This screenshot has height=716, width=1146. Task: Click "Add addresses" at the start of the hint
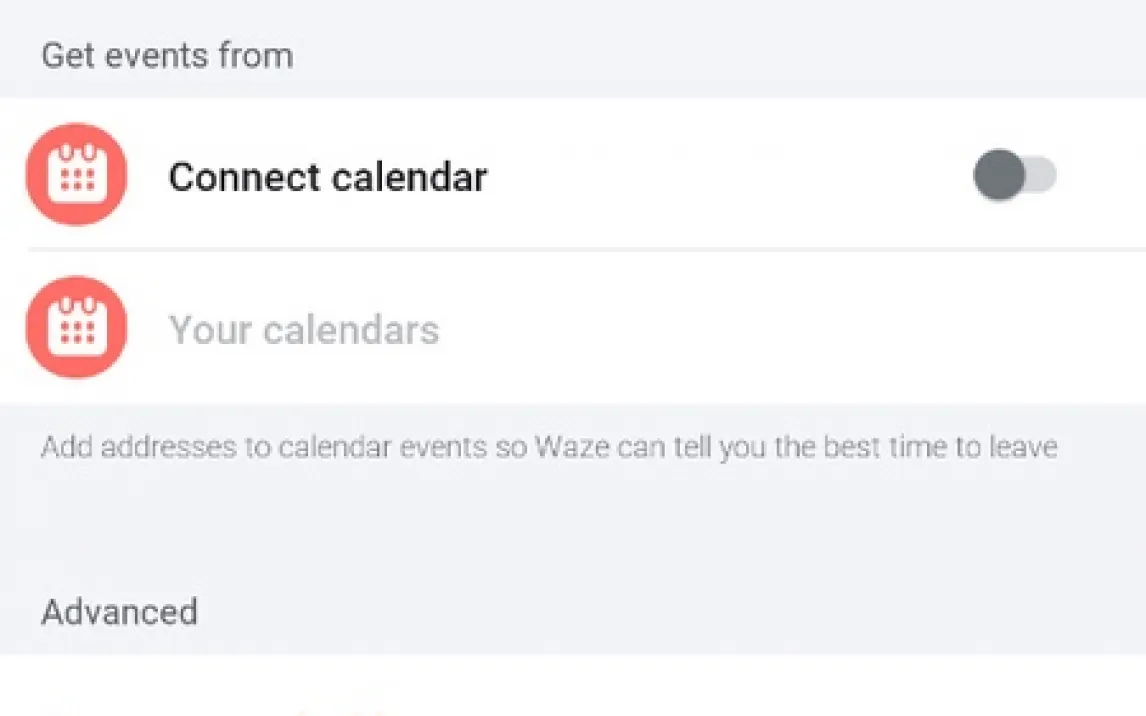[106, 446]
